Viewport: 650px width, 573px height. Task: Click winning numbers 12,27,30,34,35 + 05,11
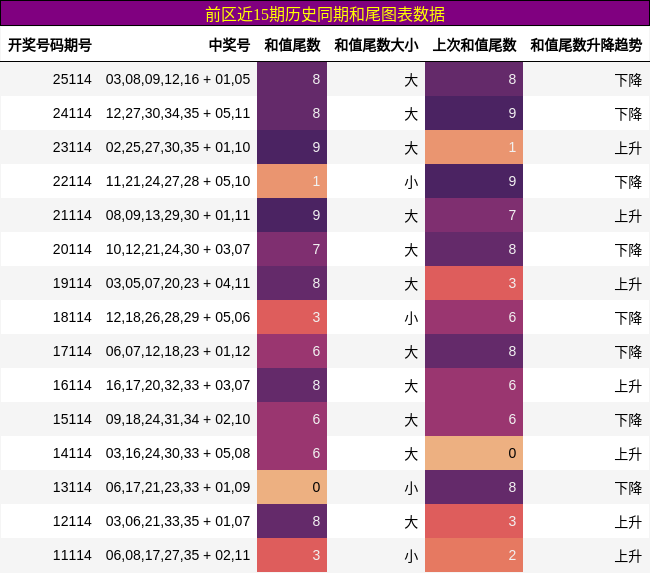pyautogui.click(x=178, y=113)
